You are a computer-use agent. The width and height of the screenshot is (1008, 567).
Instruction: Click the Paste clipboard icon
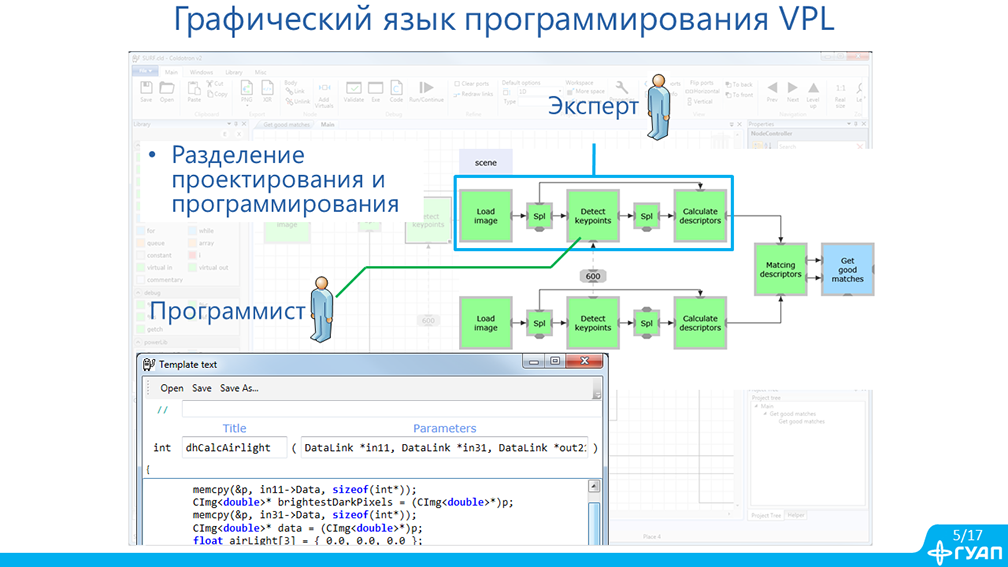click(194, 90)
